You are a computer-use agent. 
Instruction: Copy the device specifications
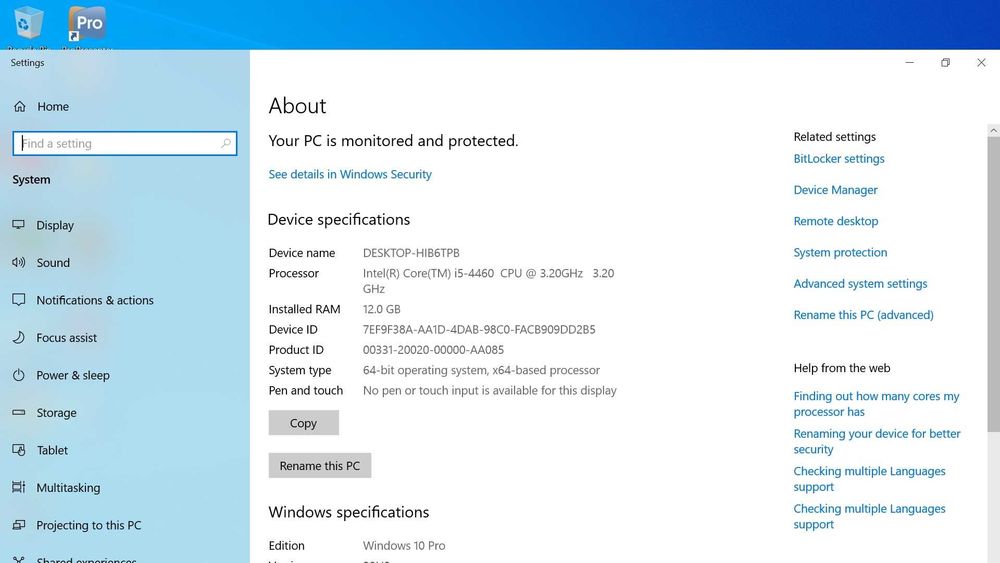pyautogui.click(x=304, y=423)
